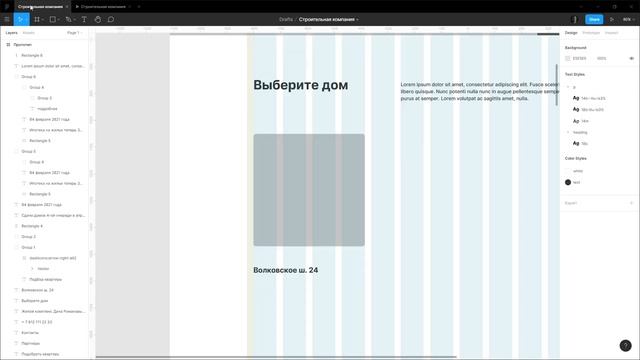
Task: Switch to the Design tab
Action: (x=571, y=33)
